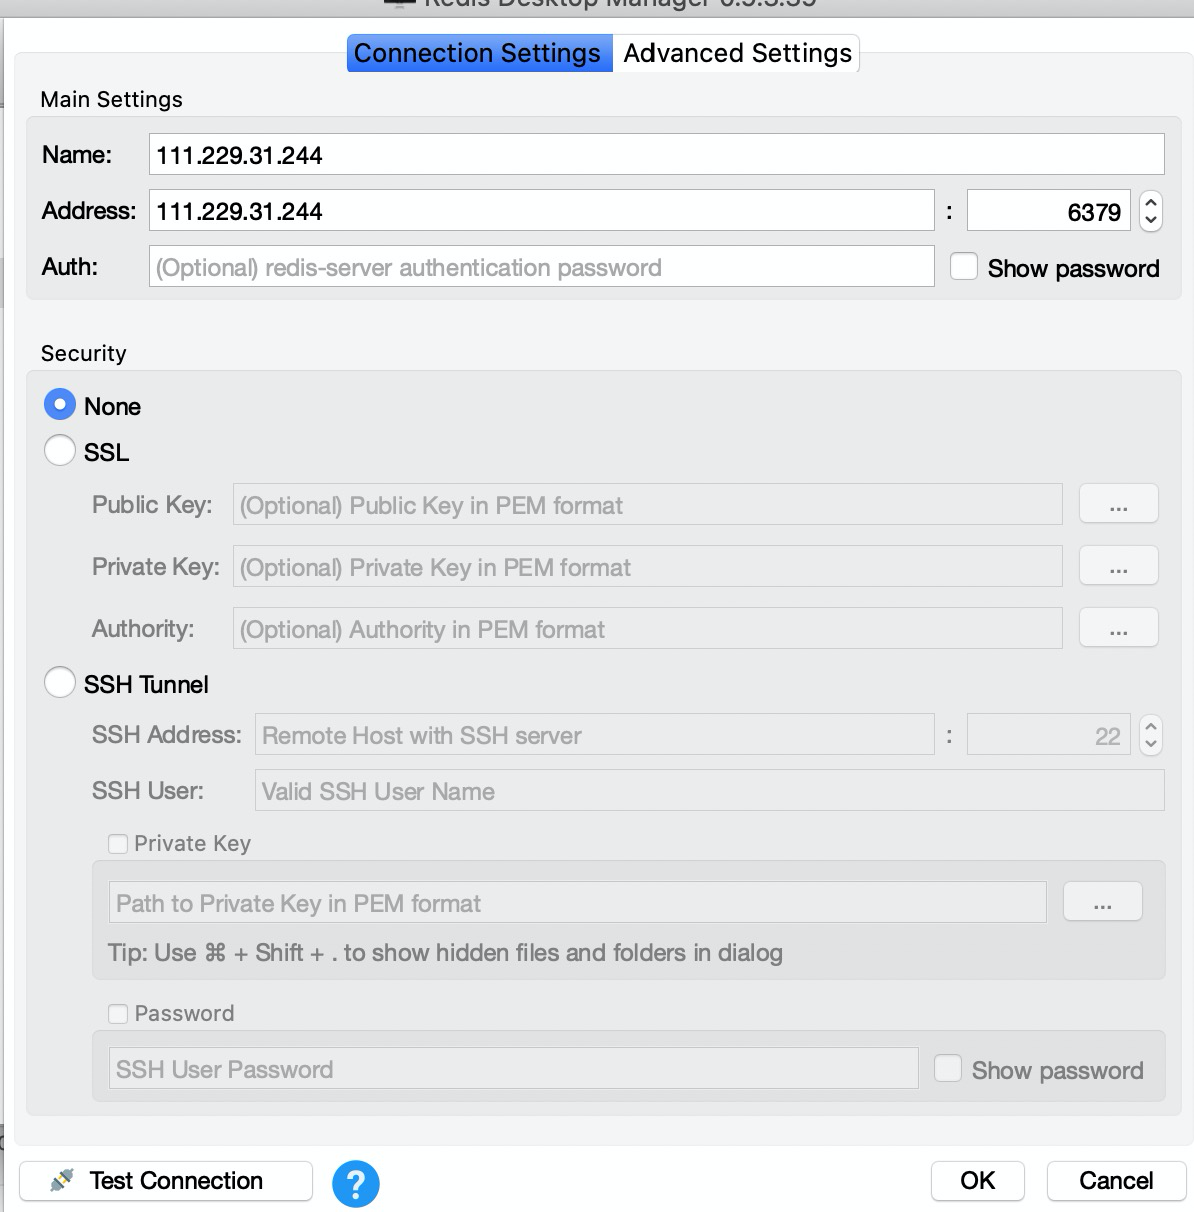Image resolution: width=1194 pixels, height=1212 pixels.
Task: Click the SSH User name field
Action: pyautogui.click(x=709, y=791)
